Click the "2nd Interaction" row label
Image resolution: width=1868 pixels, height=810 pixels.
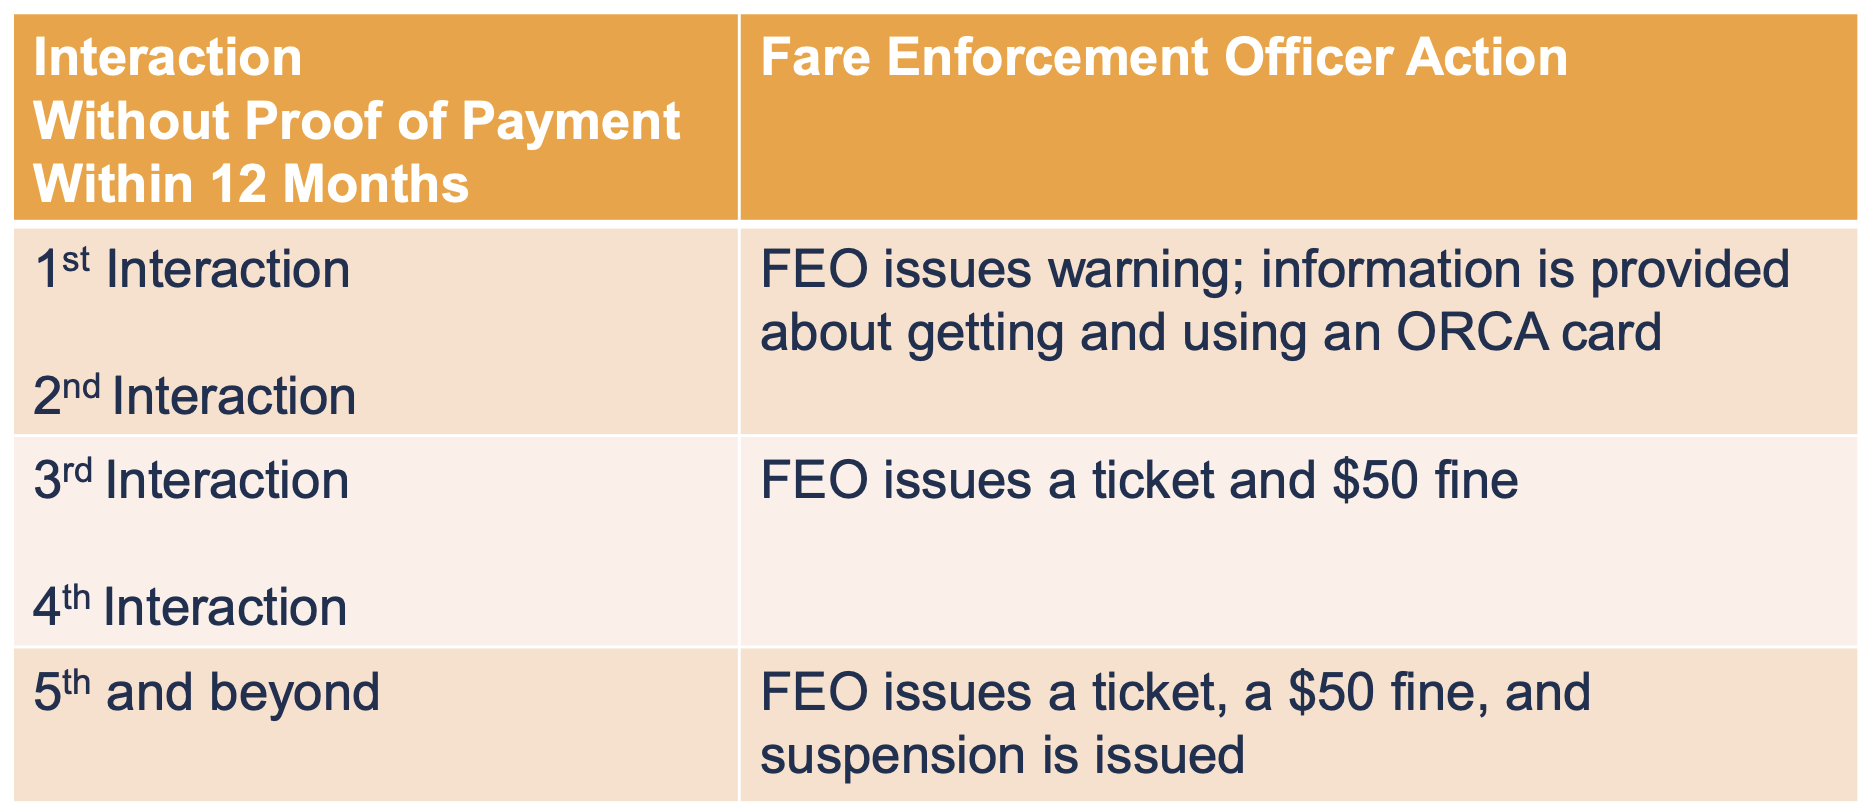click(194, 396)
